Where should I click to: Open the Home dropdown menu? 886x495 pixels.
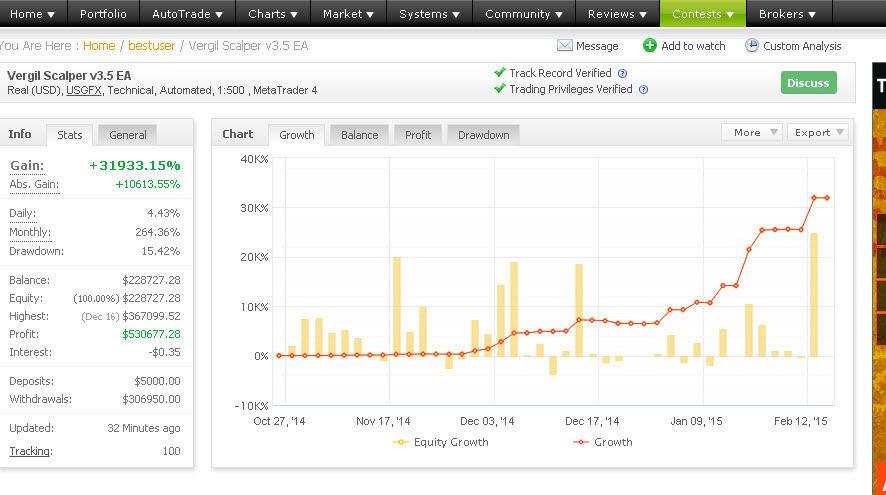tap(33, 14)
